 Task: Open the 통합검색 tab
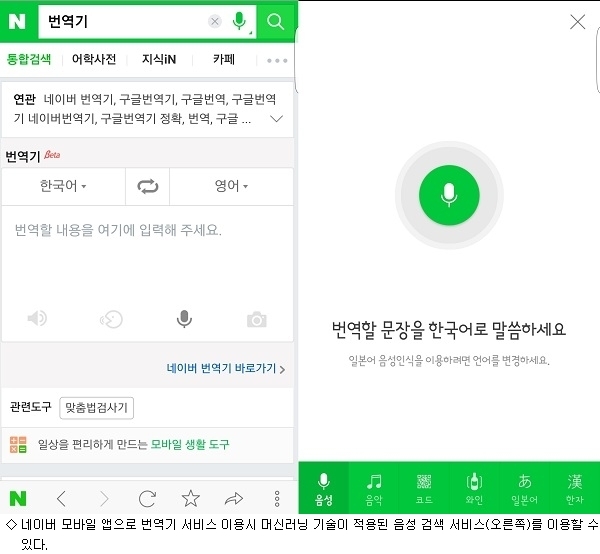coord(29,59)
